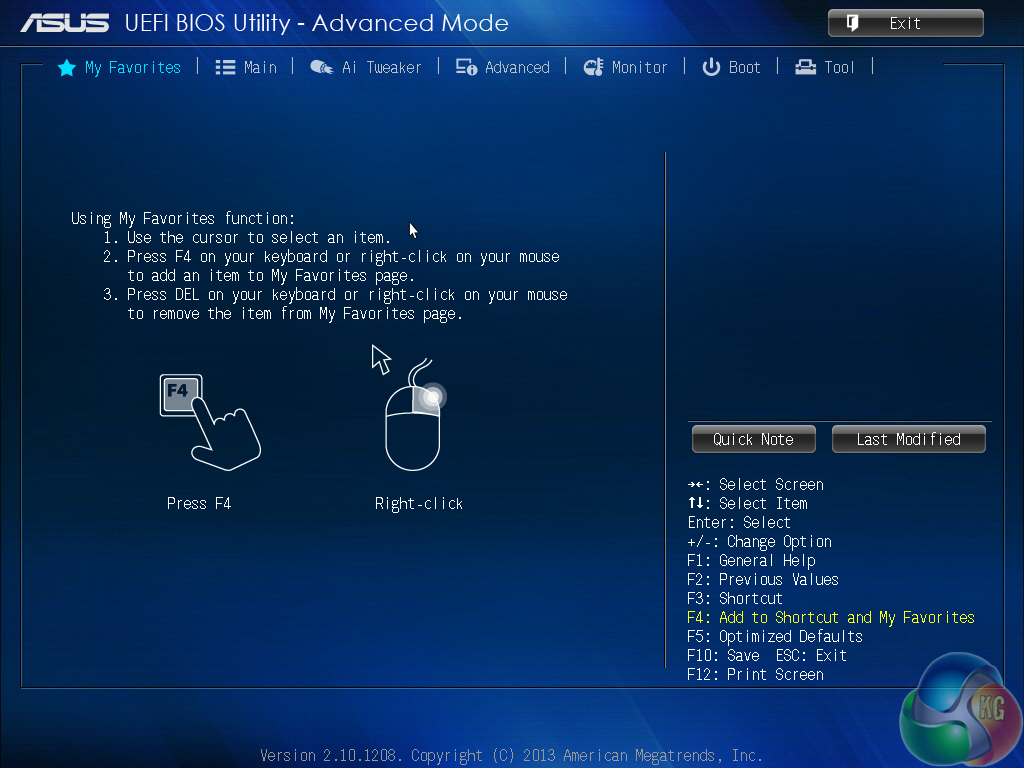Click the 'Press F4' caption
This screenshot has height=768, width=1024.
click(x=199, y=504)
